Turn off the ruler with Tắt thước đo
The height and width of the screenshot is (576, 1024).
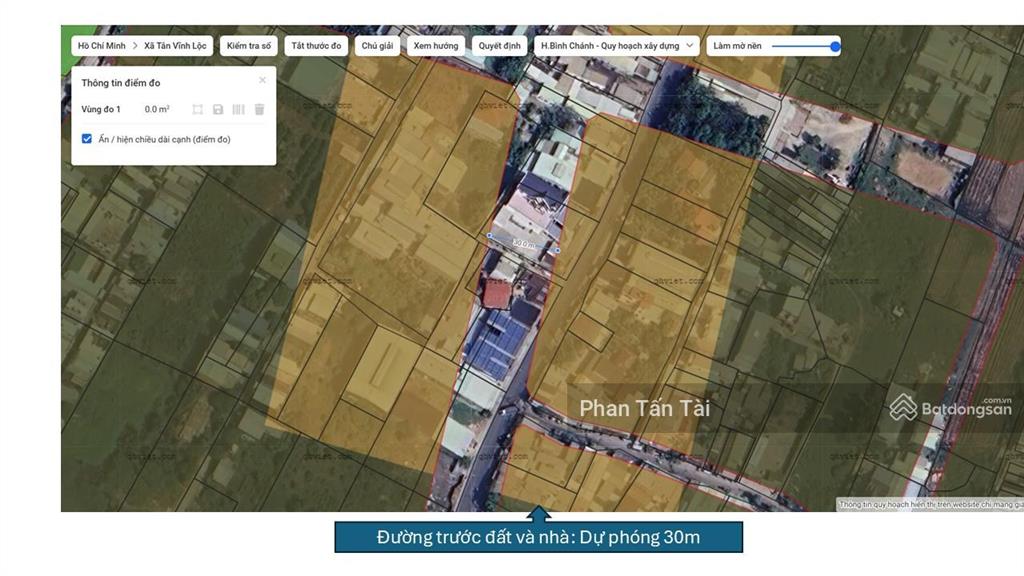coord(316,46)
